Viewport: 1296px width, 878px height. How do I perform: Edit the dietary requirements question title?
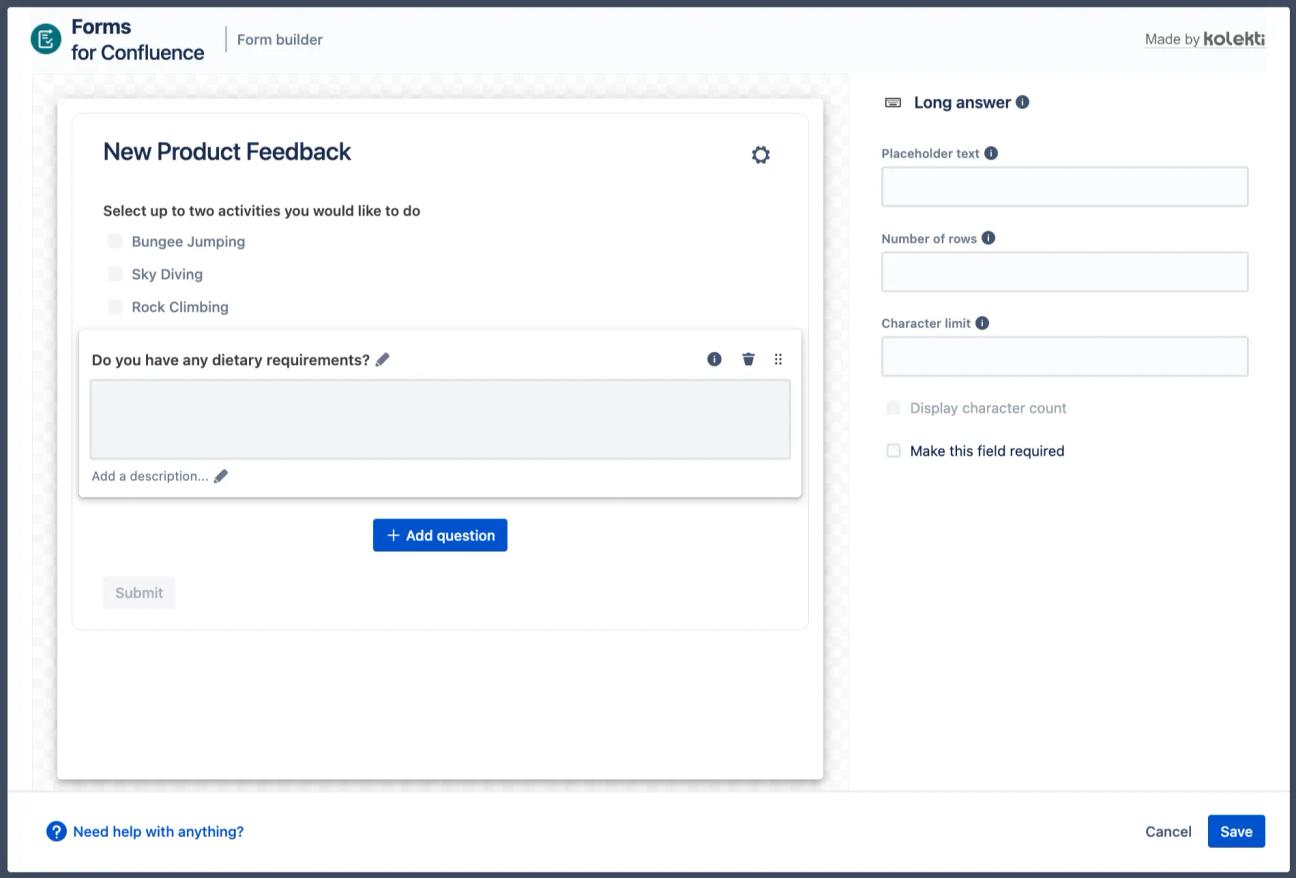(x=383, y=359)
